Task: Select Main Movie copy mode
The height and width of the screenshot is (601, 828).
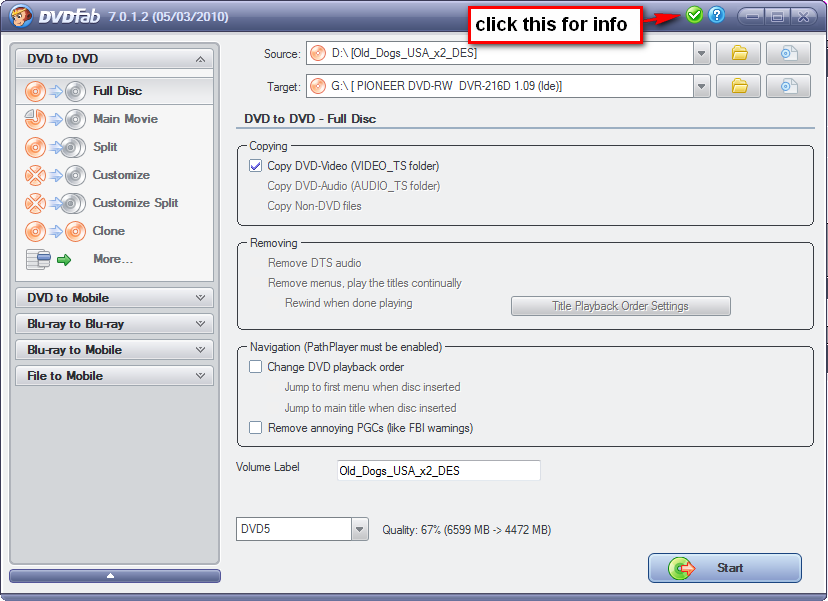Action: [x=115, y=119]
